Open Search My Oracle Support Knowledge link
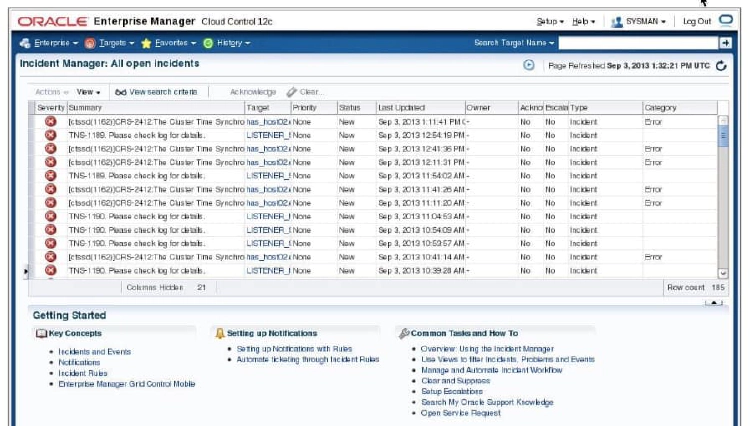 (x=487, y=403)
